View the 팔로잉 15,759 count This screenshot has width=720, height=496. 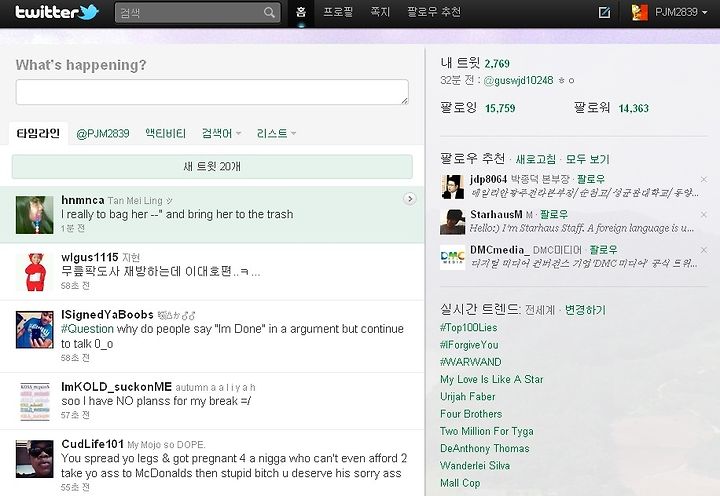[478, 108]
